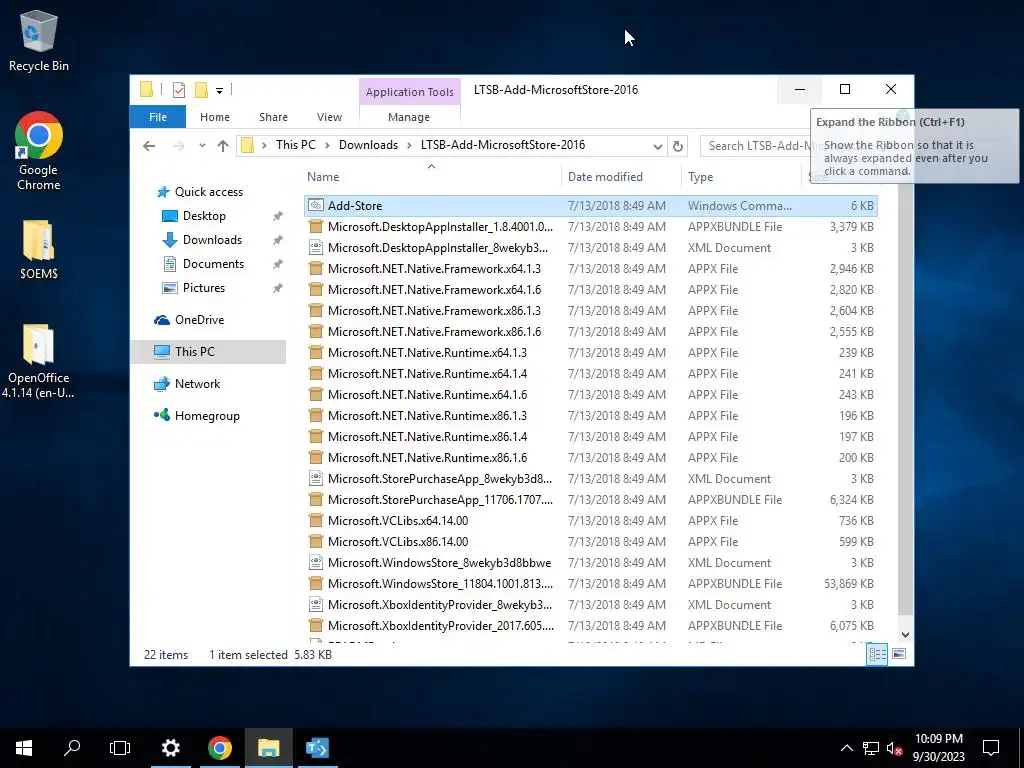Select the OpenOffice 4.1.14 desktop folder

[x=38, y=361]
